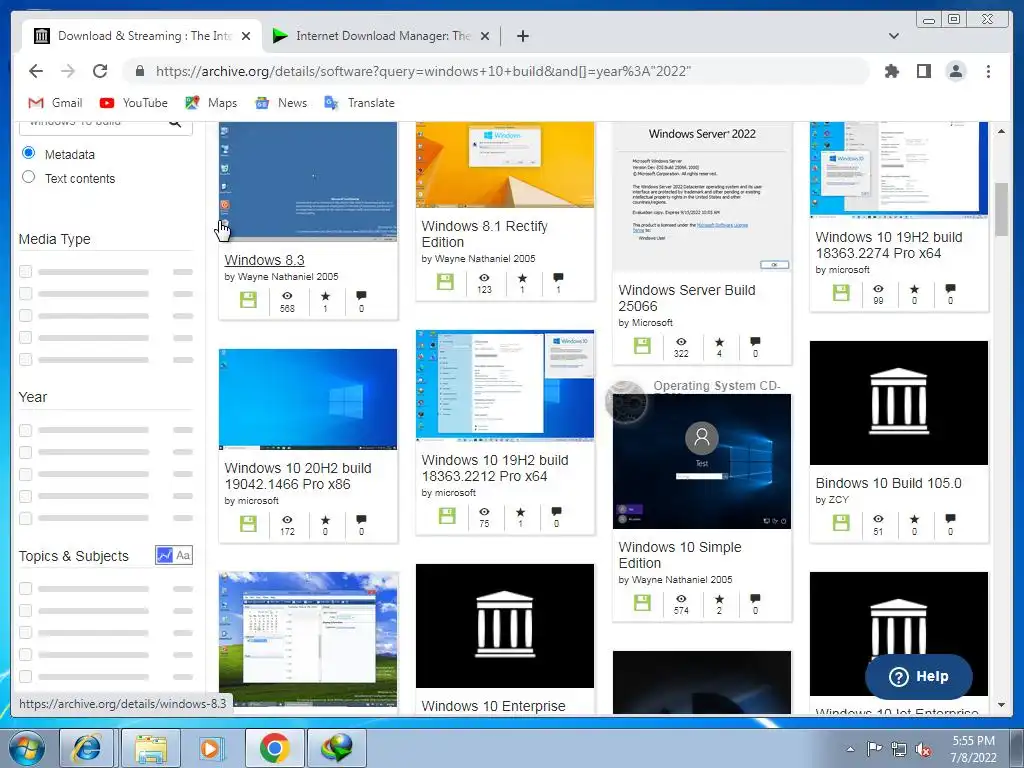Tick the first Topics & Subjects checkbox

pyautogui.click(x=25, y=588)
